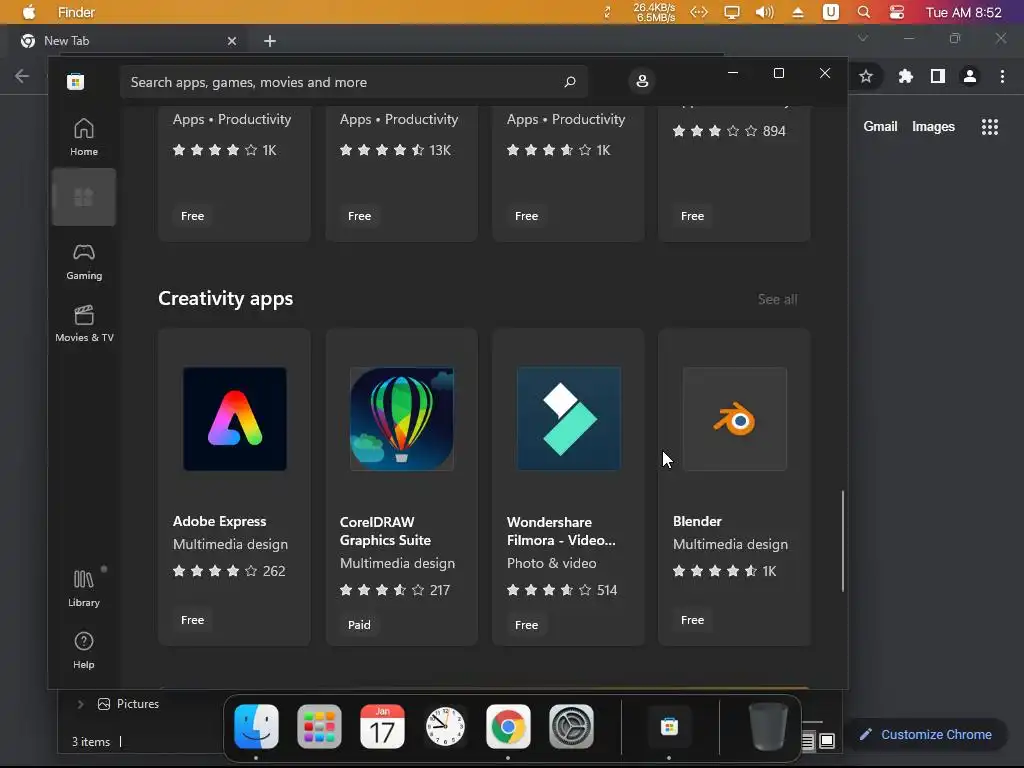Open the Trash in the Dock
This screenshot has width=1024, height=768.
tap(768, 726)
